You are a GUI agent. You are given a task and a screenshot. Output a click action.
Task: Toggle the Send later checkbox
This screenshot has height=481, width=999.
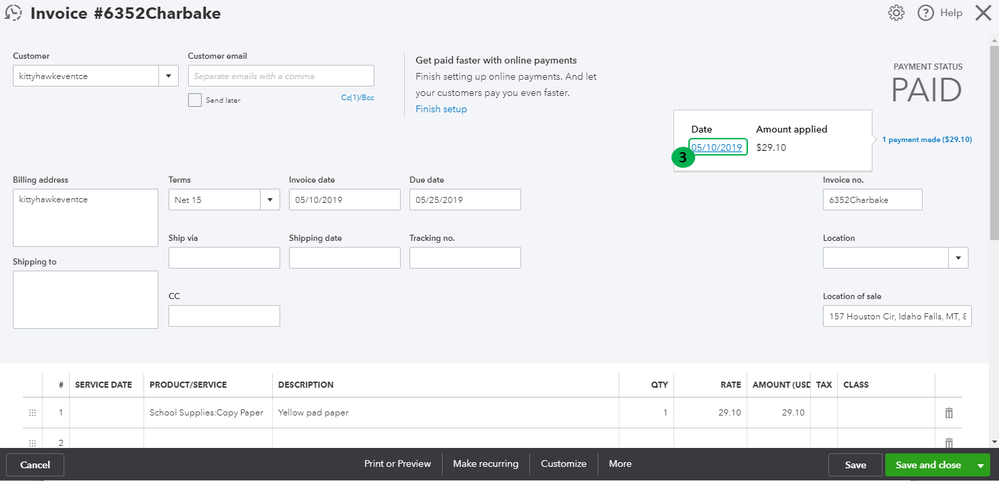pyautogui.click(x=195, y=100)
